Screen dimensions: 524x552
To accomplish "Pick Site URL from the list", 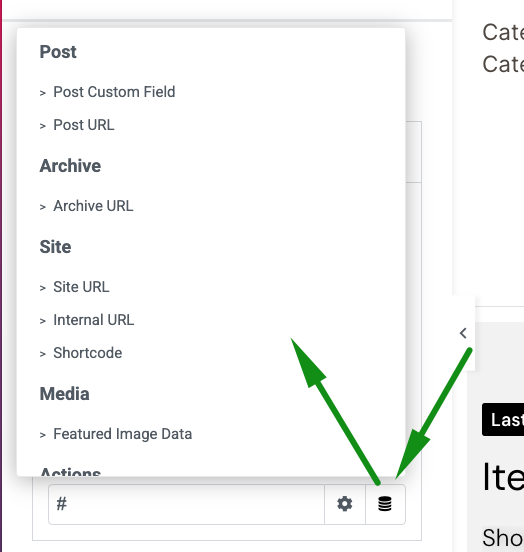I will coord(81,287).
